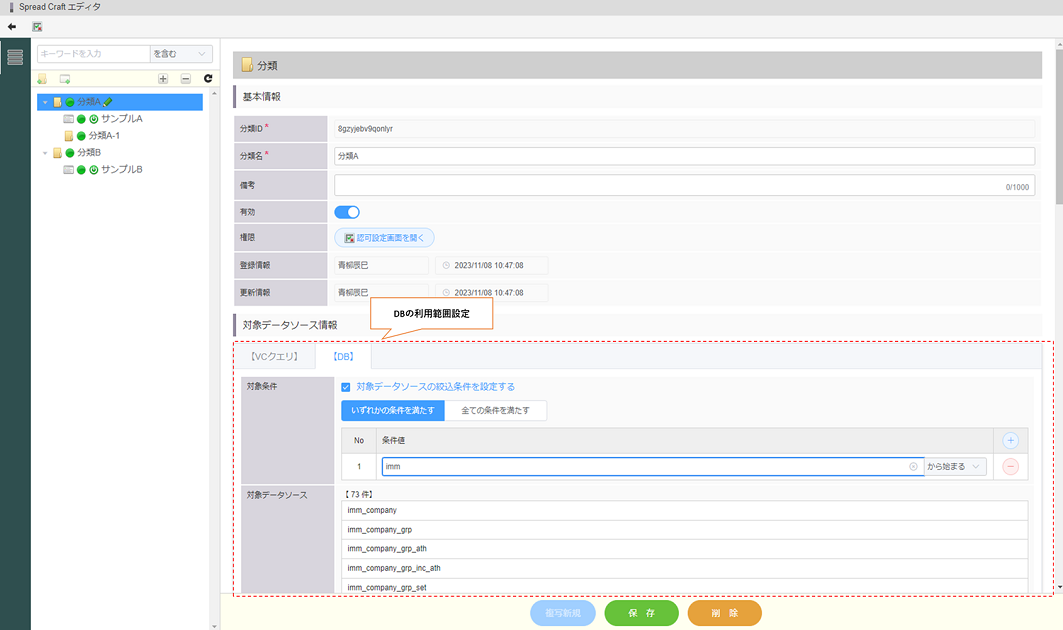
Task: Clear the imm condition value with the x icon
Action: (913, 467)
